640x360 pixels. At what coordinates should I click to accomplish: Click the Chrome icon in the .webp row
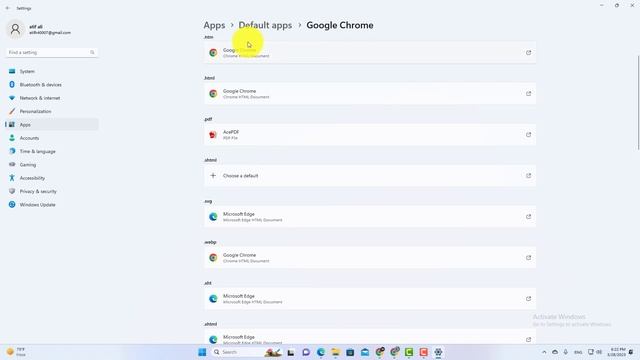pos(213,258)
